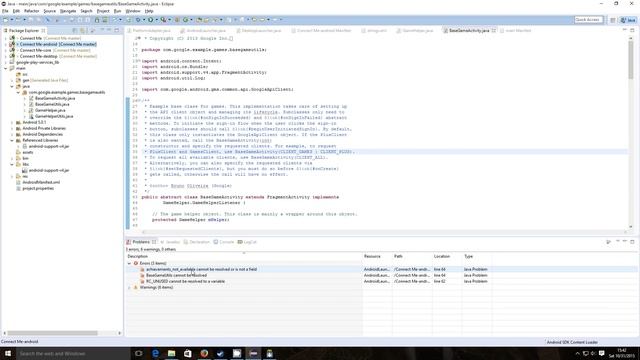The image size is (640, 360).
Task: Select the Connect Me-android project
Action: click(x=58, y=44)
